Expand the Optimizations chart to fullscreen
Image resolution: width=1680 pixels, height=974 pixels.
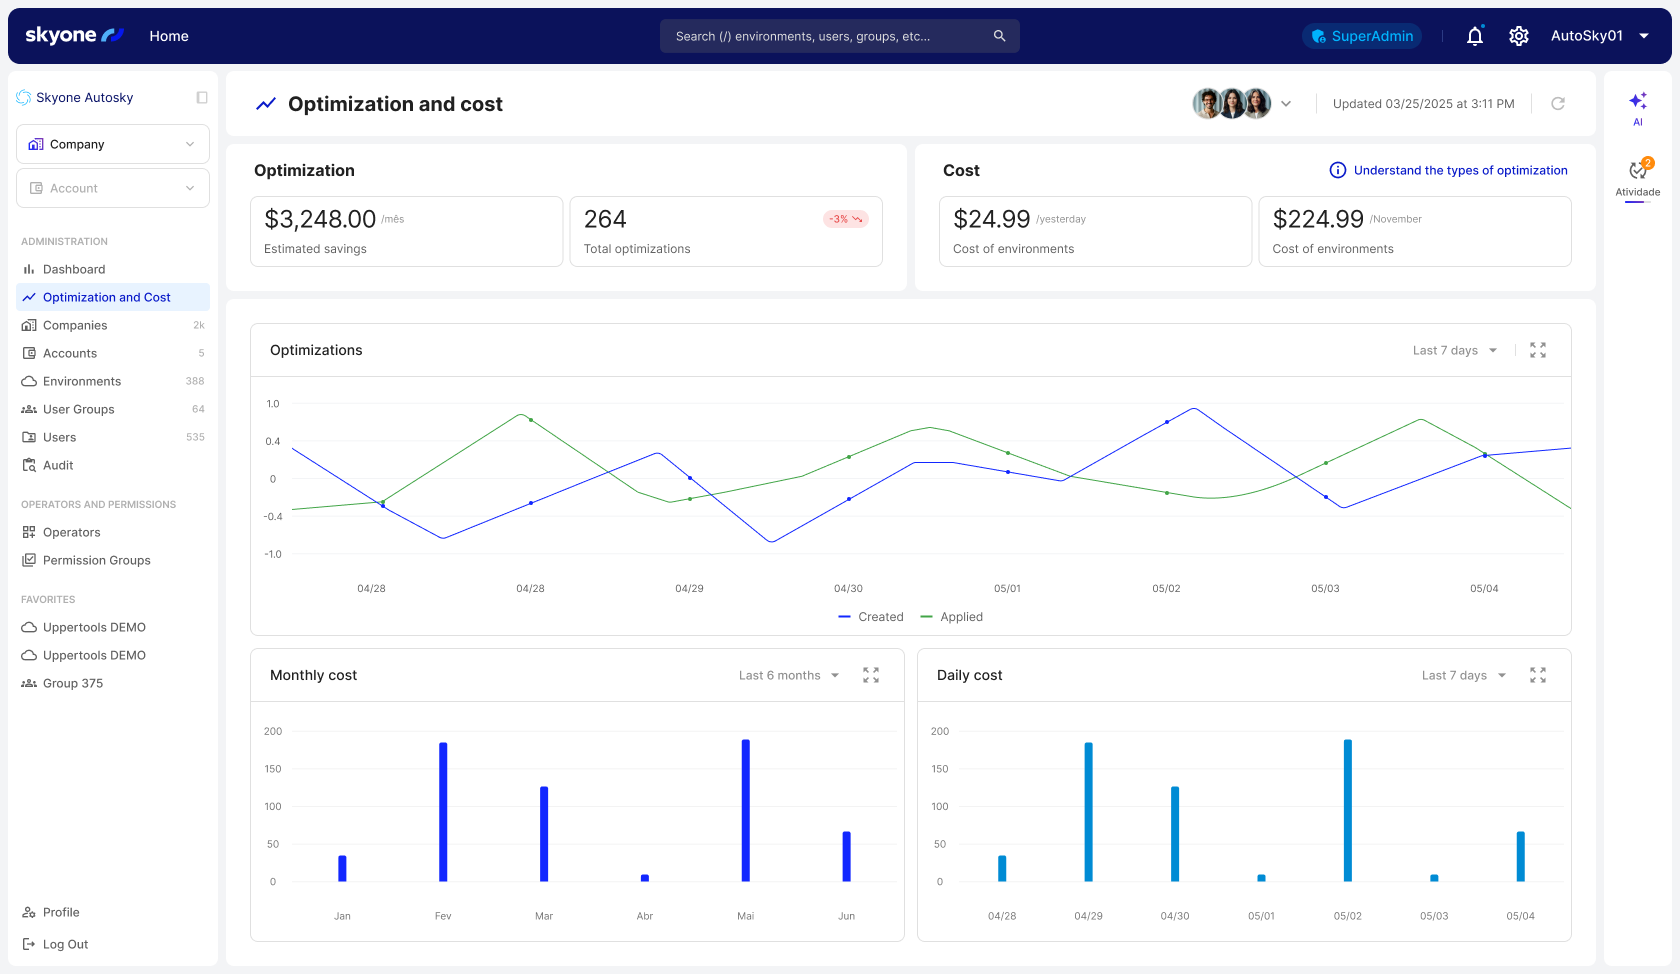(x=1538, y=350)
